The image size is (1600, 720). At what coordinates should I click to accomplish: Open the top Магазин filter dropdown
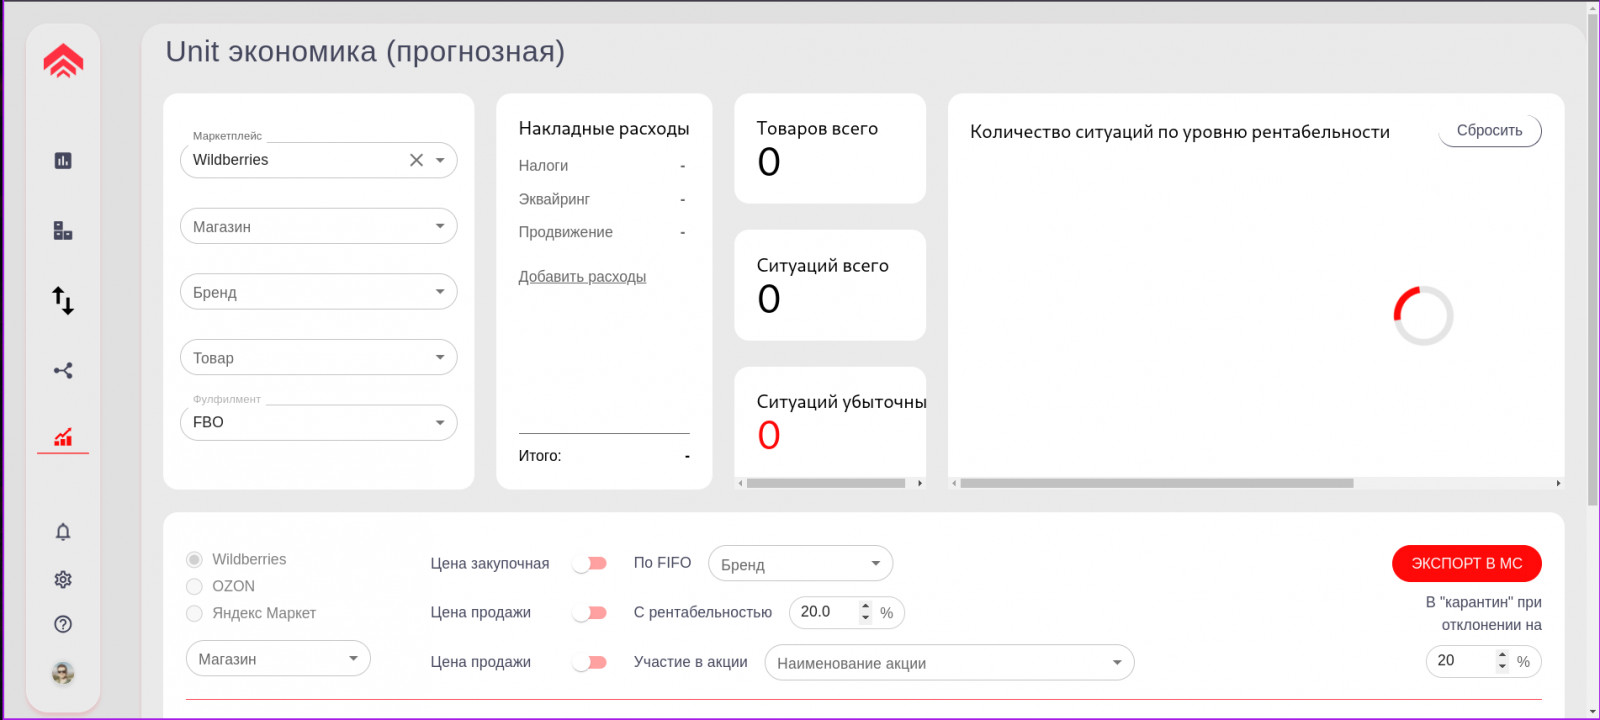(319, 226)
